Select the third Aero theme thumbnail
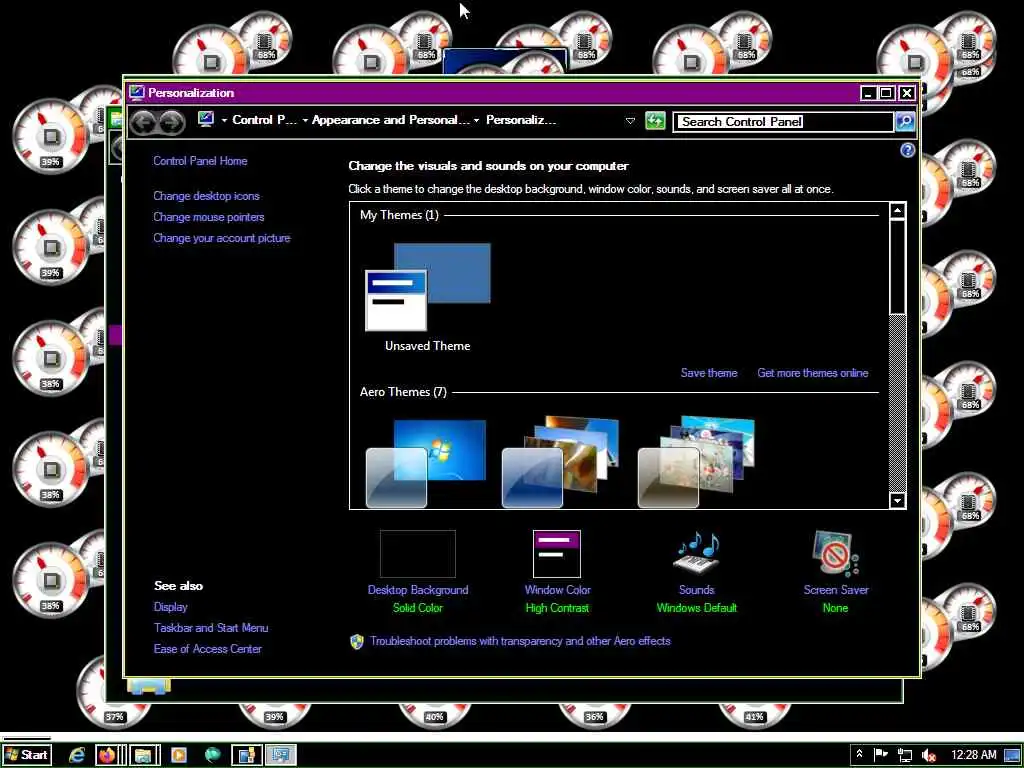The height and width of the screenshot is (768, 1024). [x=696, y=462]
